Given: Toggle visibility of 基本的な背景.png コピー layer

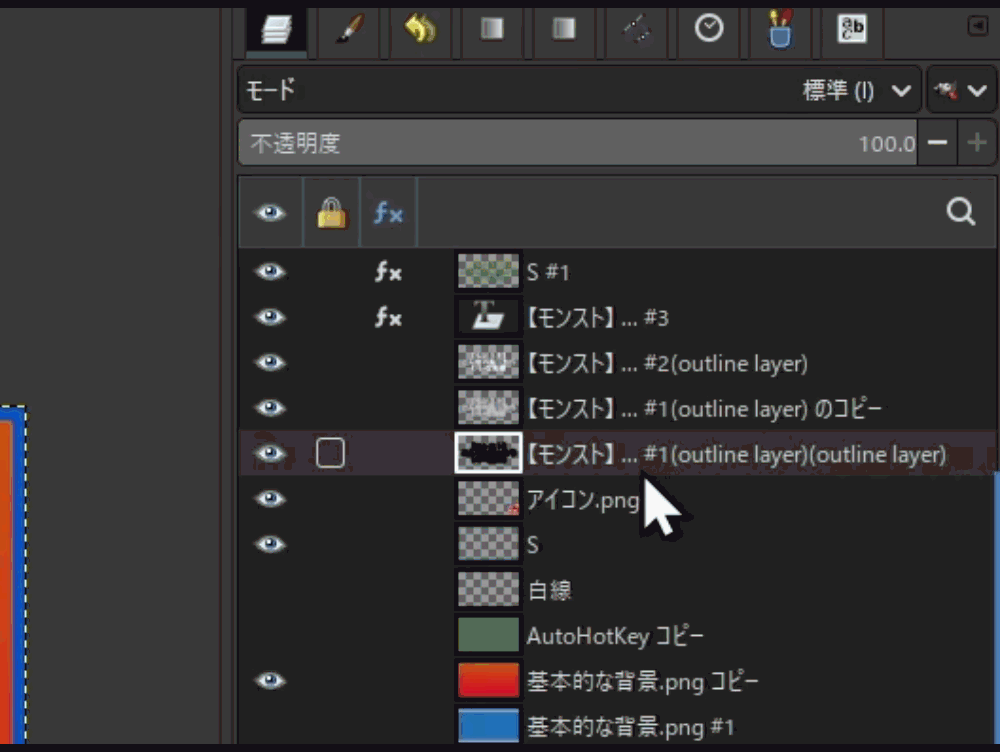Looking at the screenshot, I should tap(270, 681).
